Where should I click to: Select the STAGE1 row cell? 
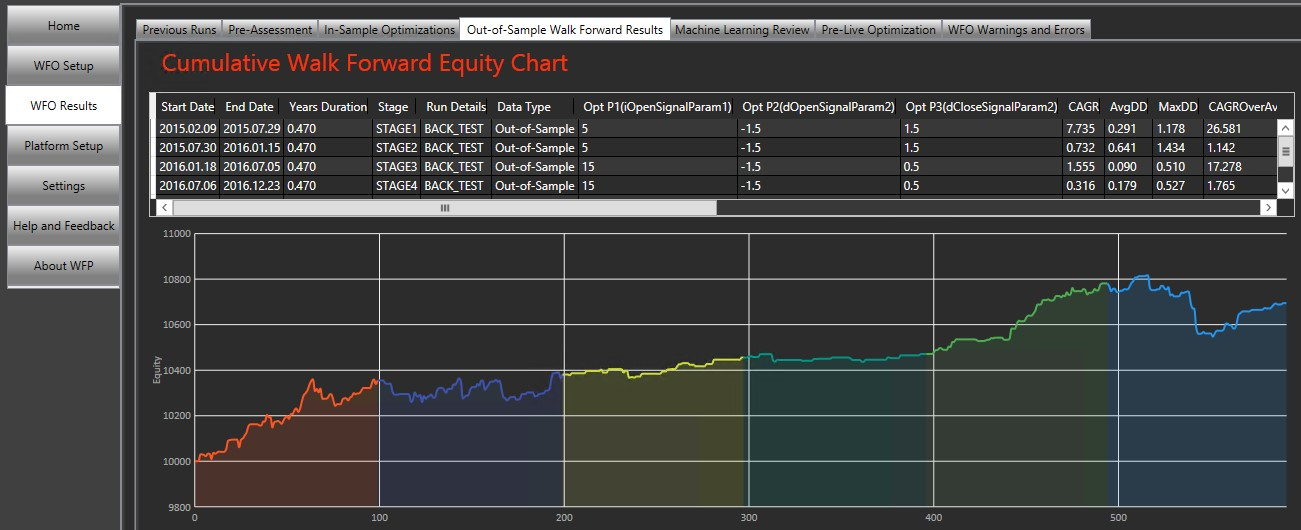tap(396, 128)
